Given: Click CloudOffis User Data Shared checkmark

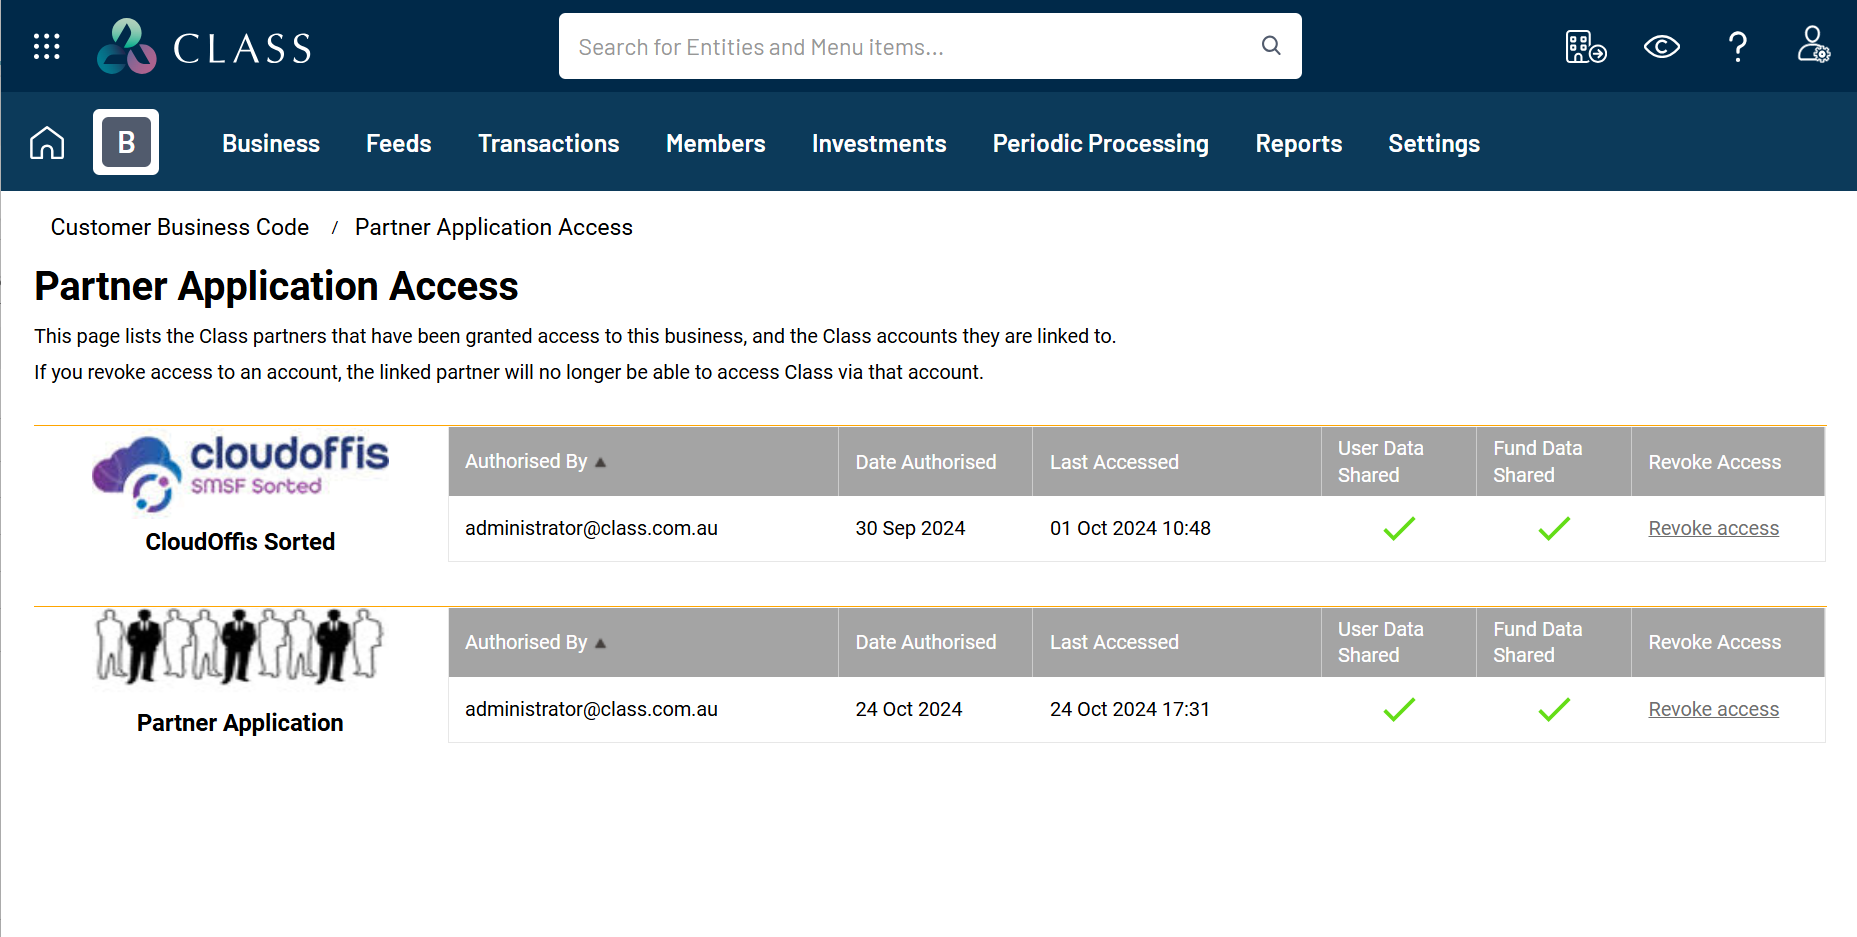Looking at the screenshot, I should point(1399,528).
